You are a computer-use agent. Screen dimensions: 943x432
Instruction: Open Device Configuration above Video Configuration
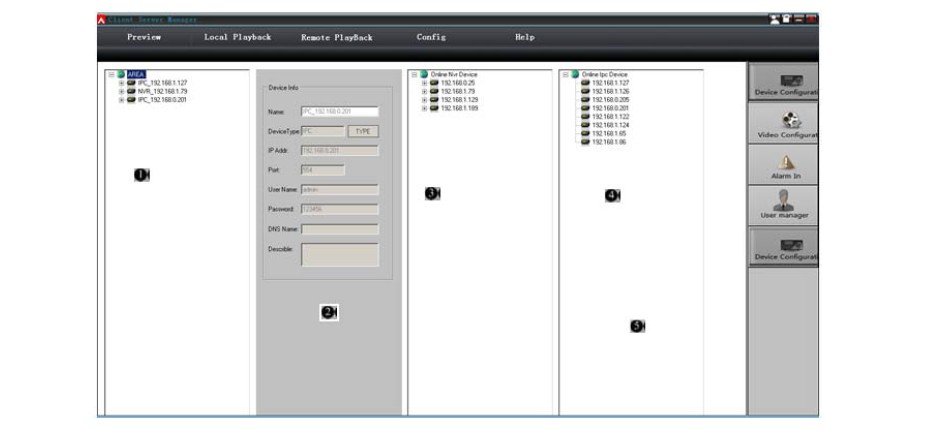pyautogui.click(x=783, y=82)
